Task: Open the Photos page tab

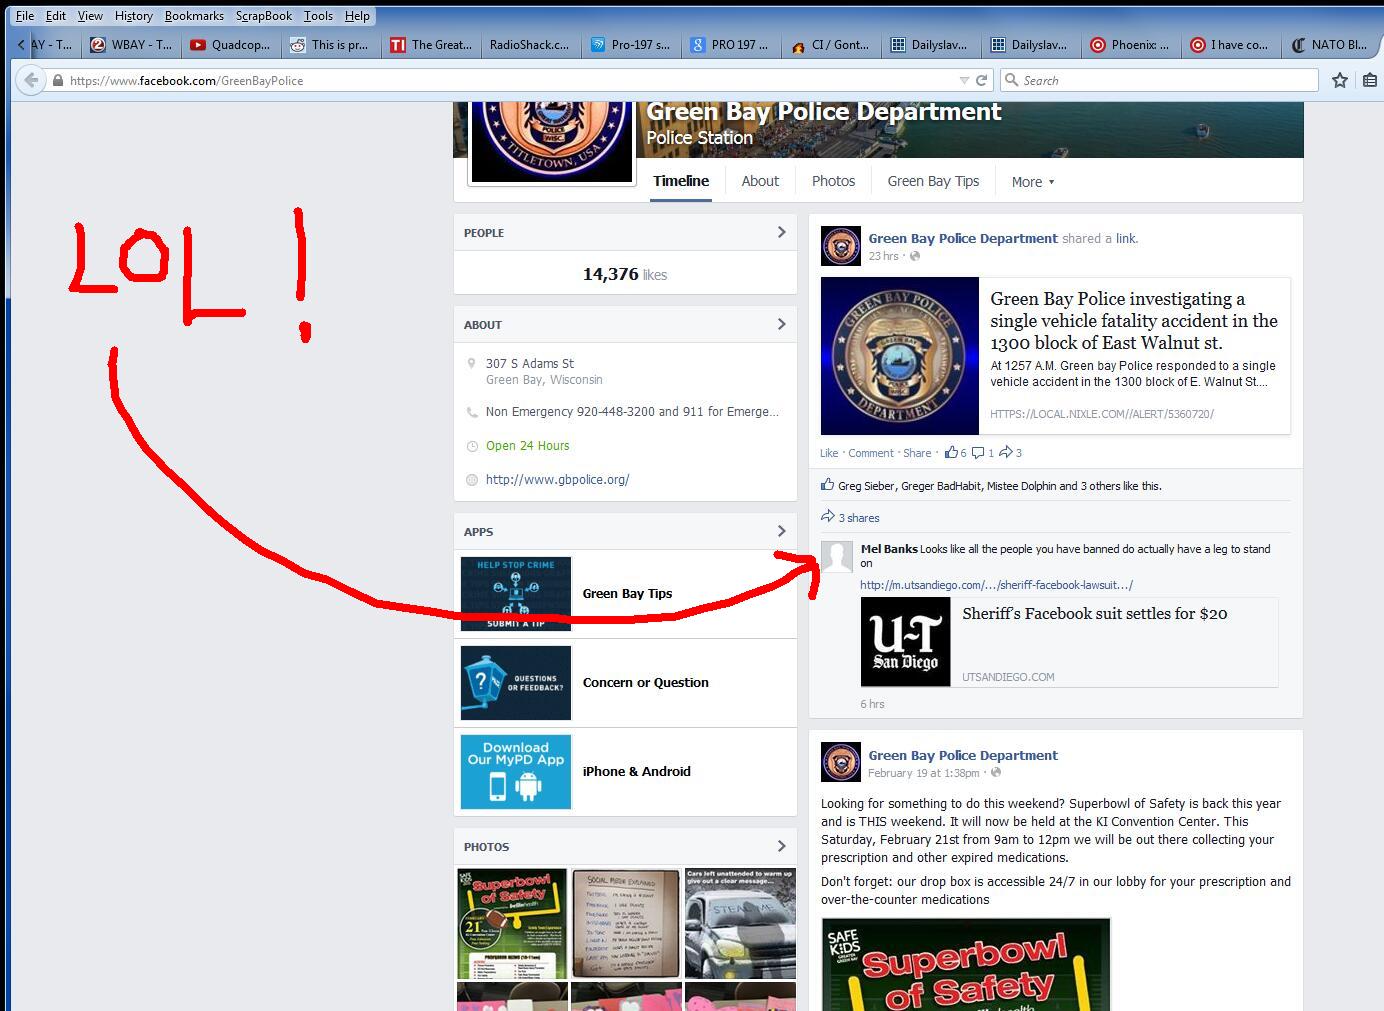Action: click(833, 181)
